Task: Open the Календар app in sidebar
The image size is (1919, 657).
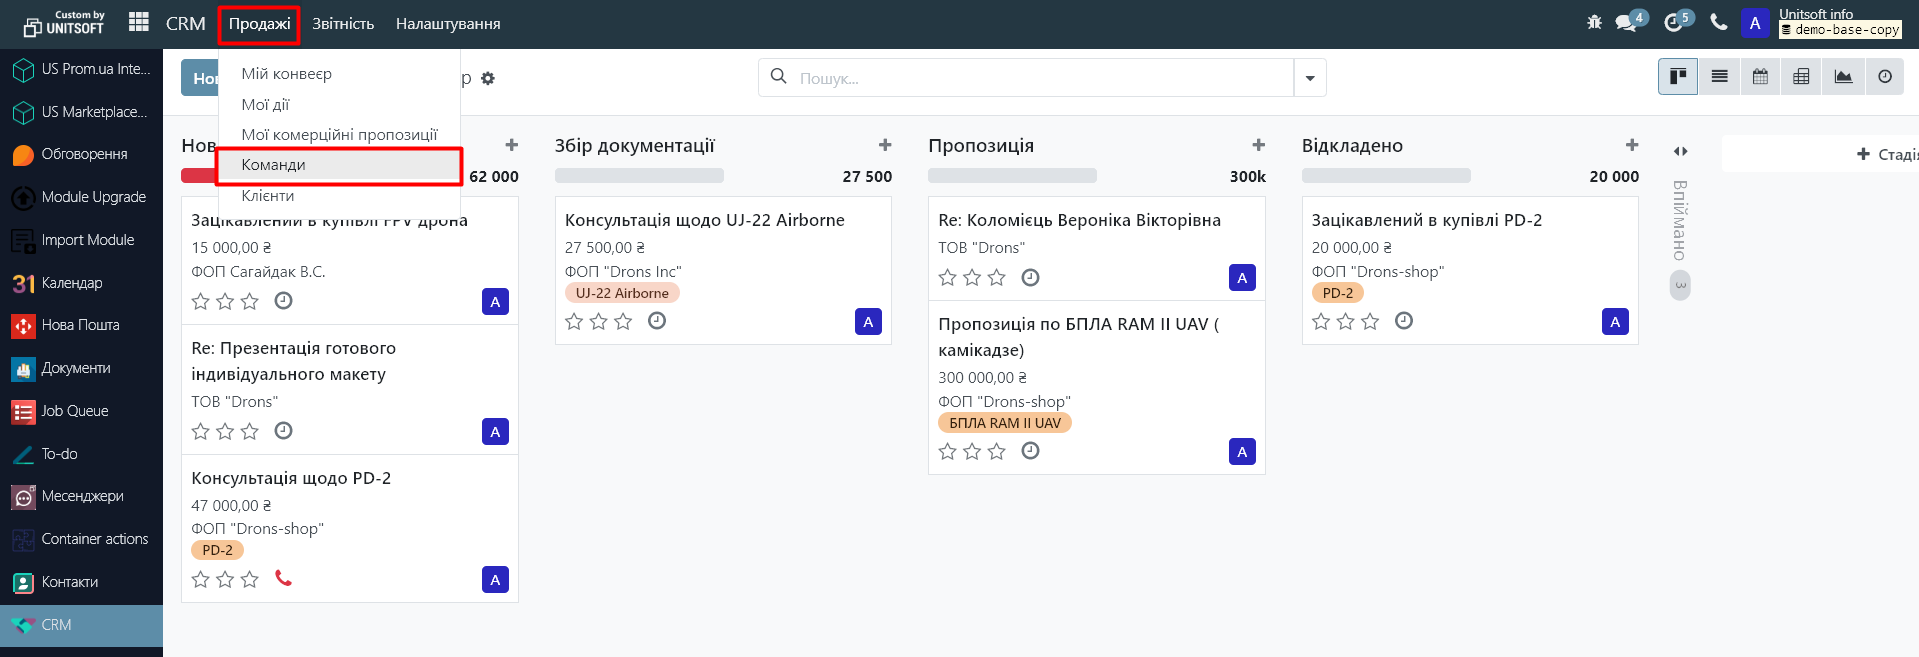Action: (81, 283)
